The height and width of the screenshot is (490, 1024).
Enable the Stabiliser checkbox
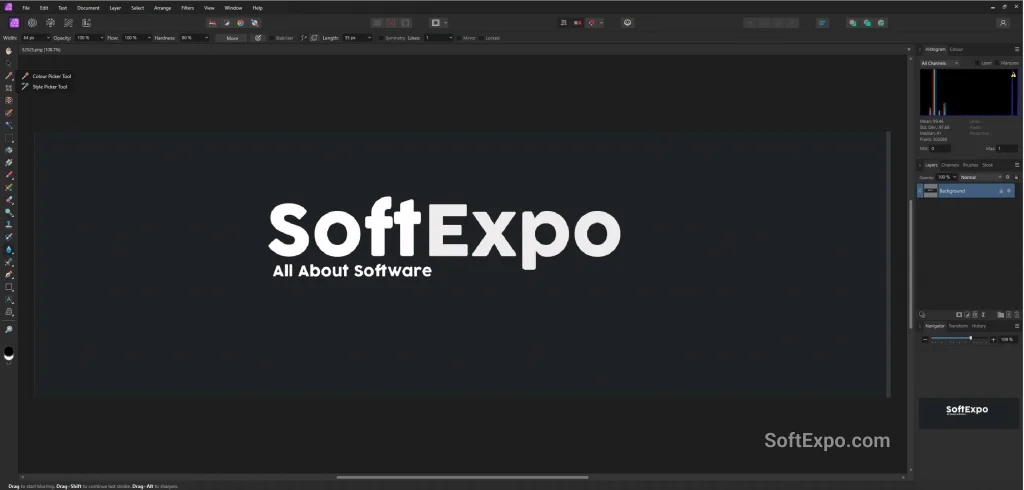point(271,38)
